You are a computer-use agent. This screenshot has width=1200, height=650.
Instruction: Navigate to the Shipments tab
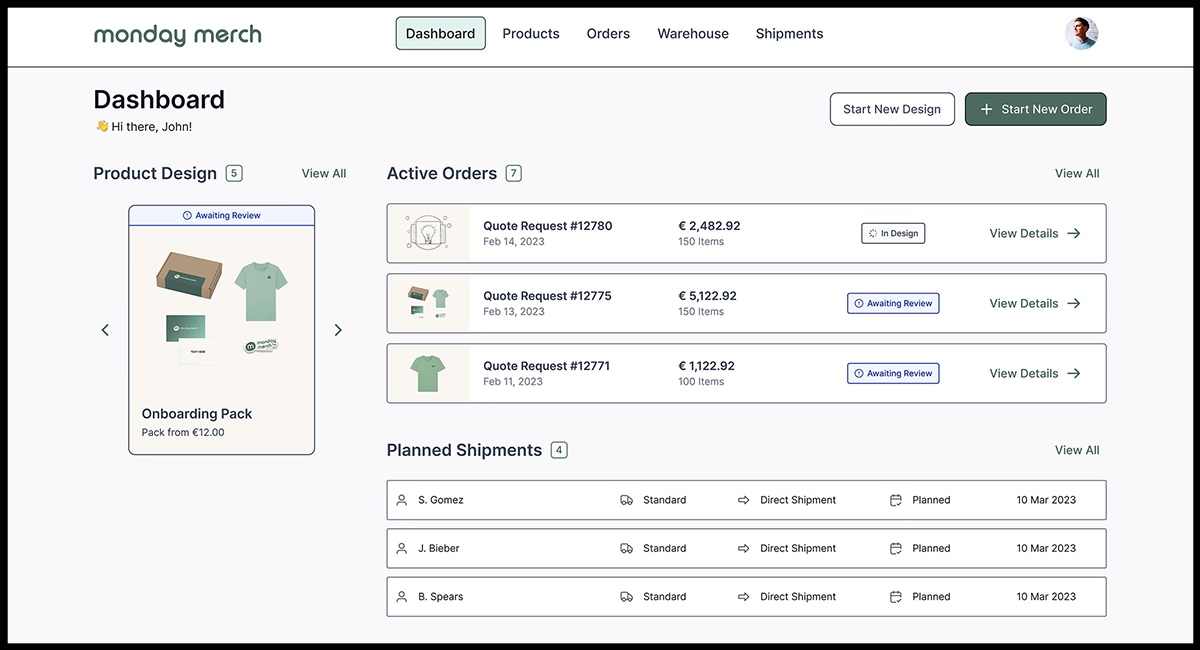[789, 34]
